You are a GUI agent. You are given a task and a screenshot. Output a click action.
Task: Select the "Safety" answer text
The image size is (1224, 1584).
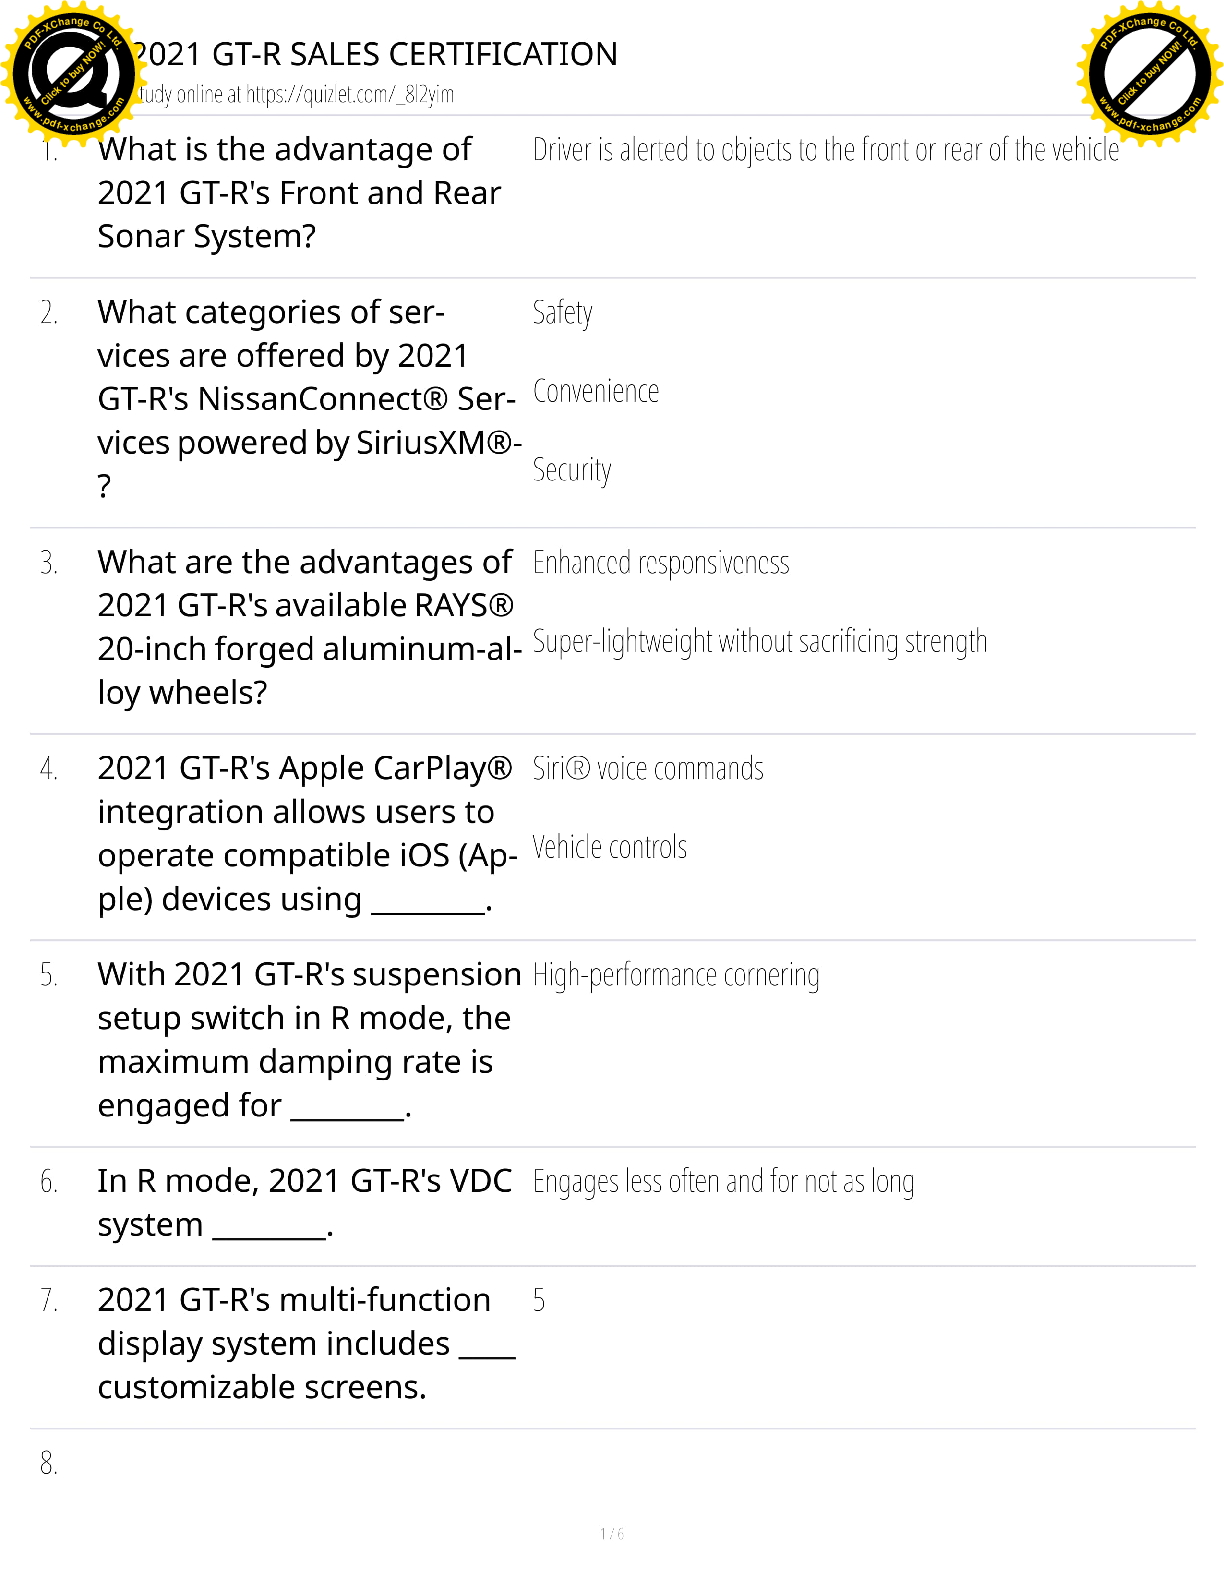pos(562,313)
